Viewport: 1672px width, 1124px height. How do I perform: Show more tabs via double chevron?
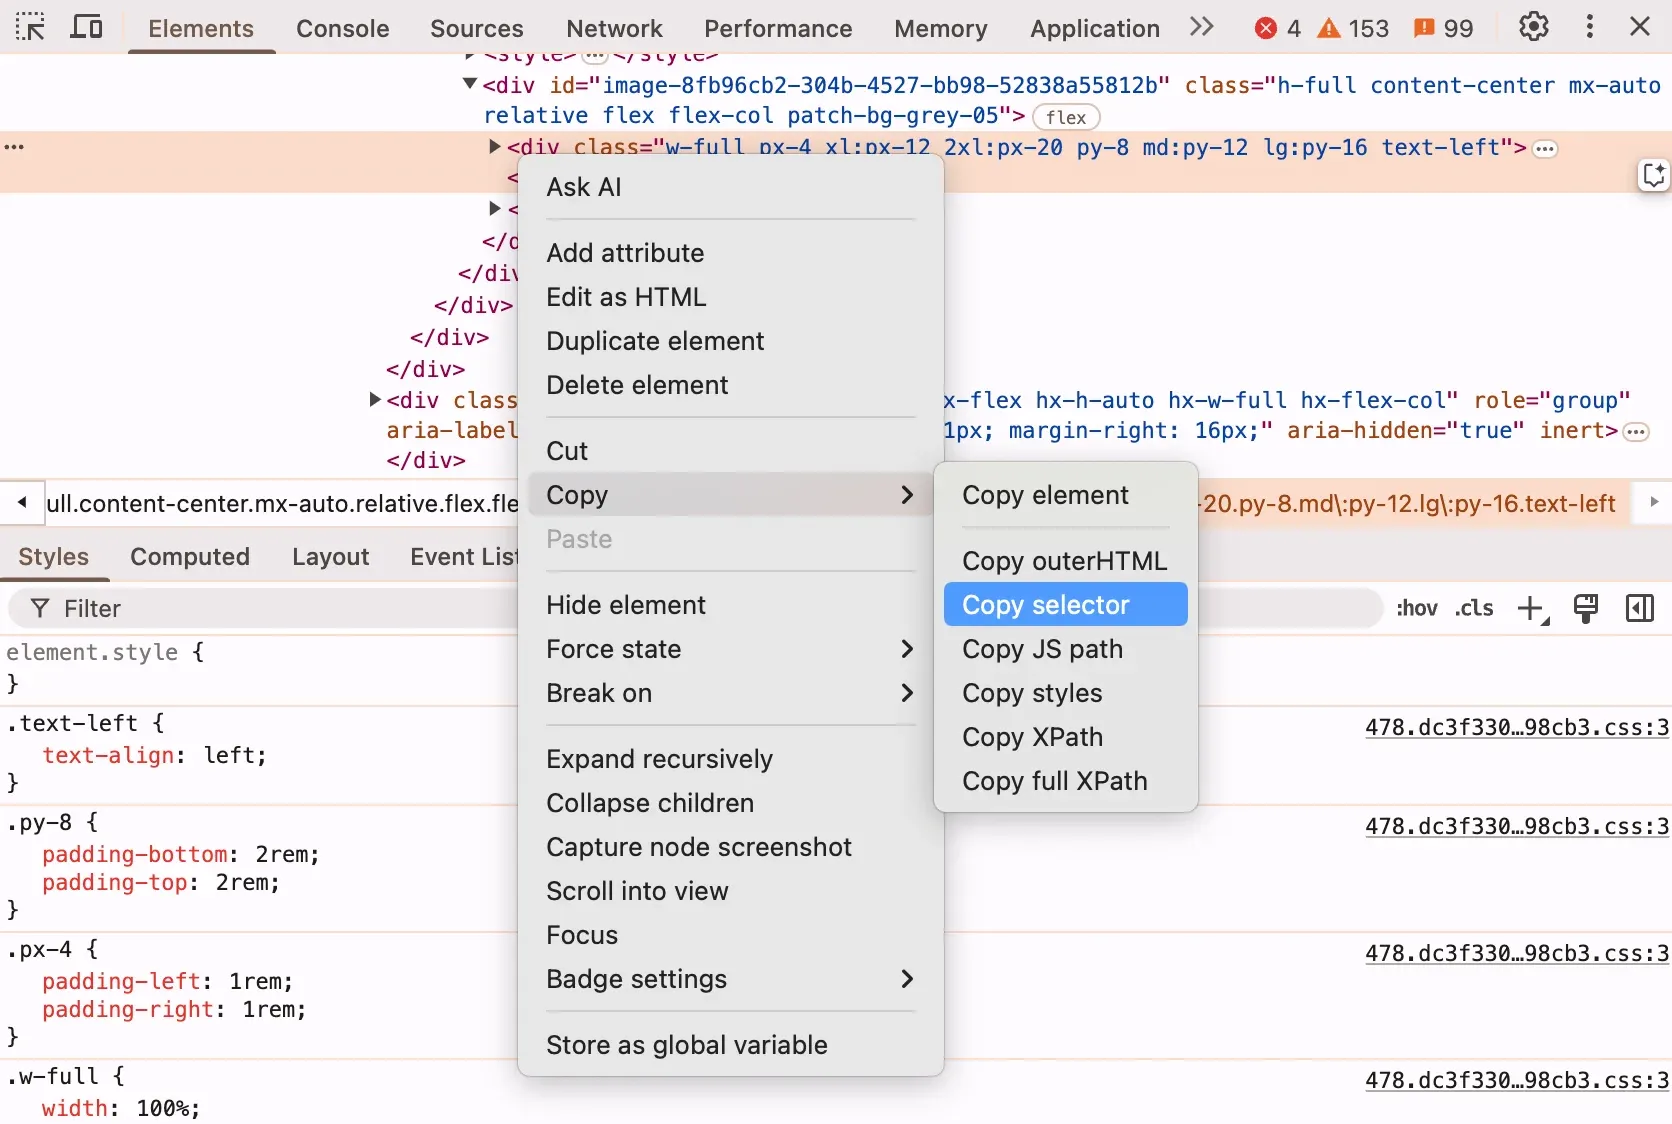click(1202, 27)
